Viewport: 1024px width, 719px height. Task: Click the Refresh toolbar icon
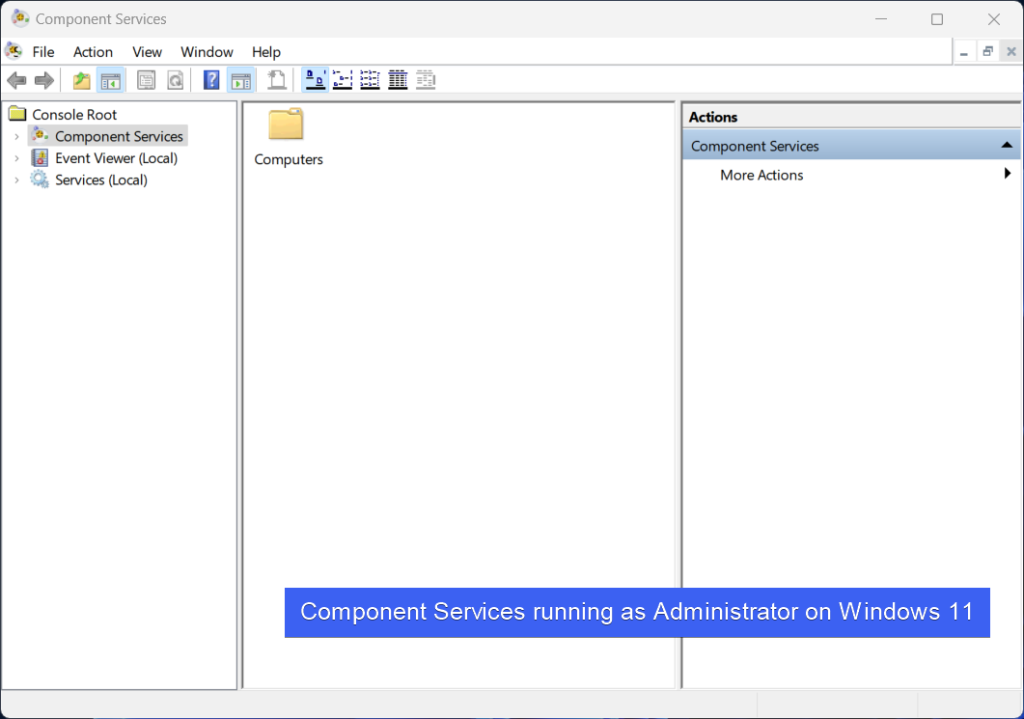coord(175,79)
